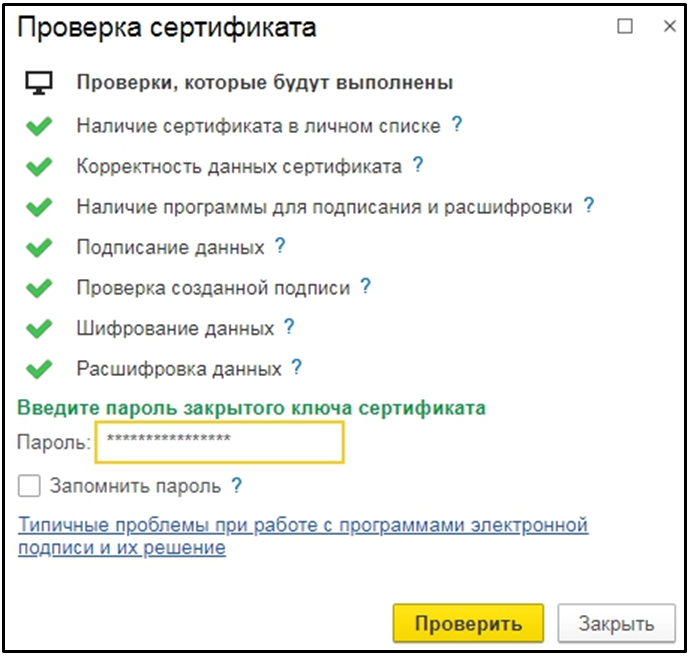Image resolution: width=688 pixels, height=656 pixels.
Task: Click help icon beside 'Запомнить пароль'
Action: (237, 487)
